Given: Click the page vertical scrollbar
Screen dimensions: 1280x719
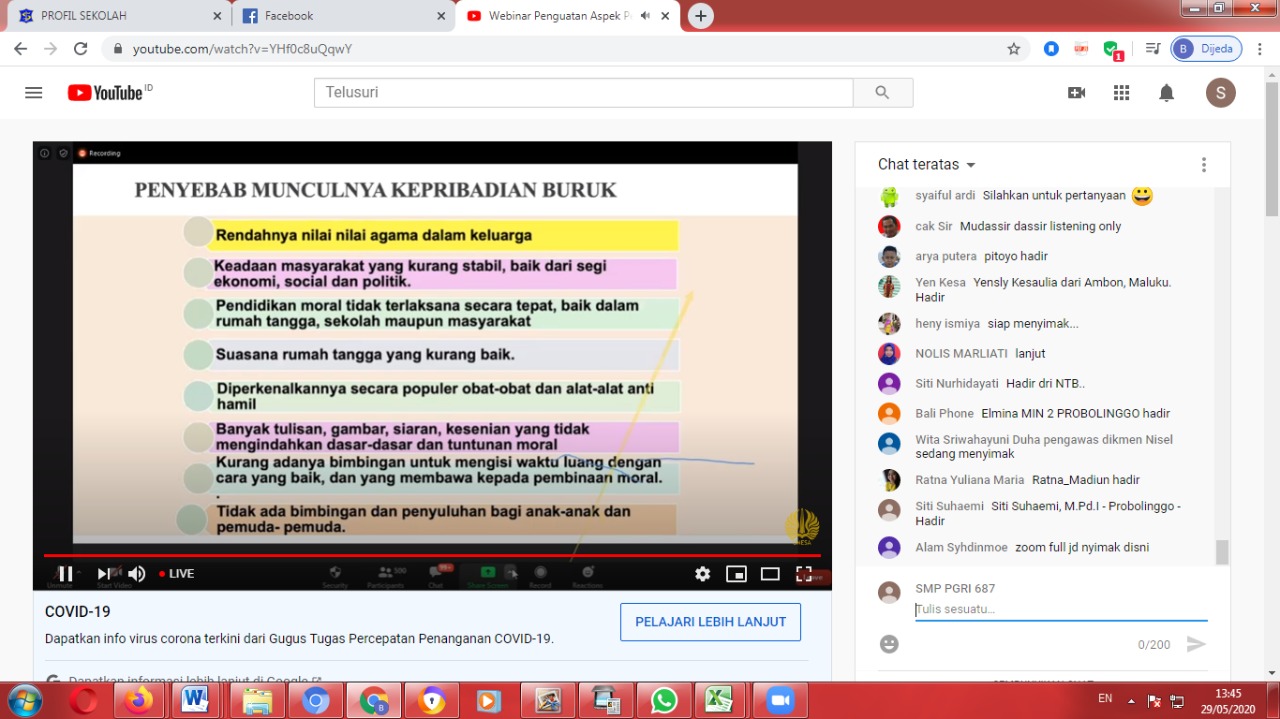Looking at the screenshot, I should tap(1272, 150).
